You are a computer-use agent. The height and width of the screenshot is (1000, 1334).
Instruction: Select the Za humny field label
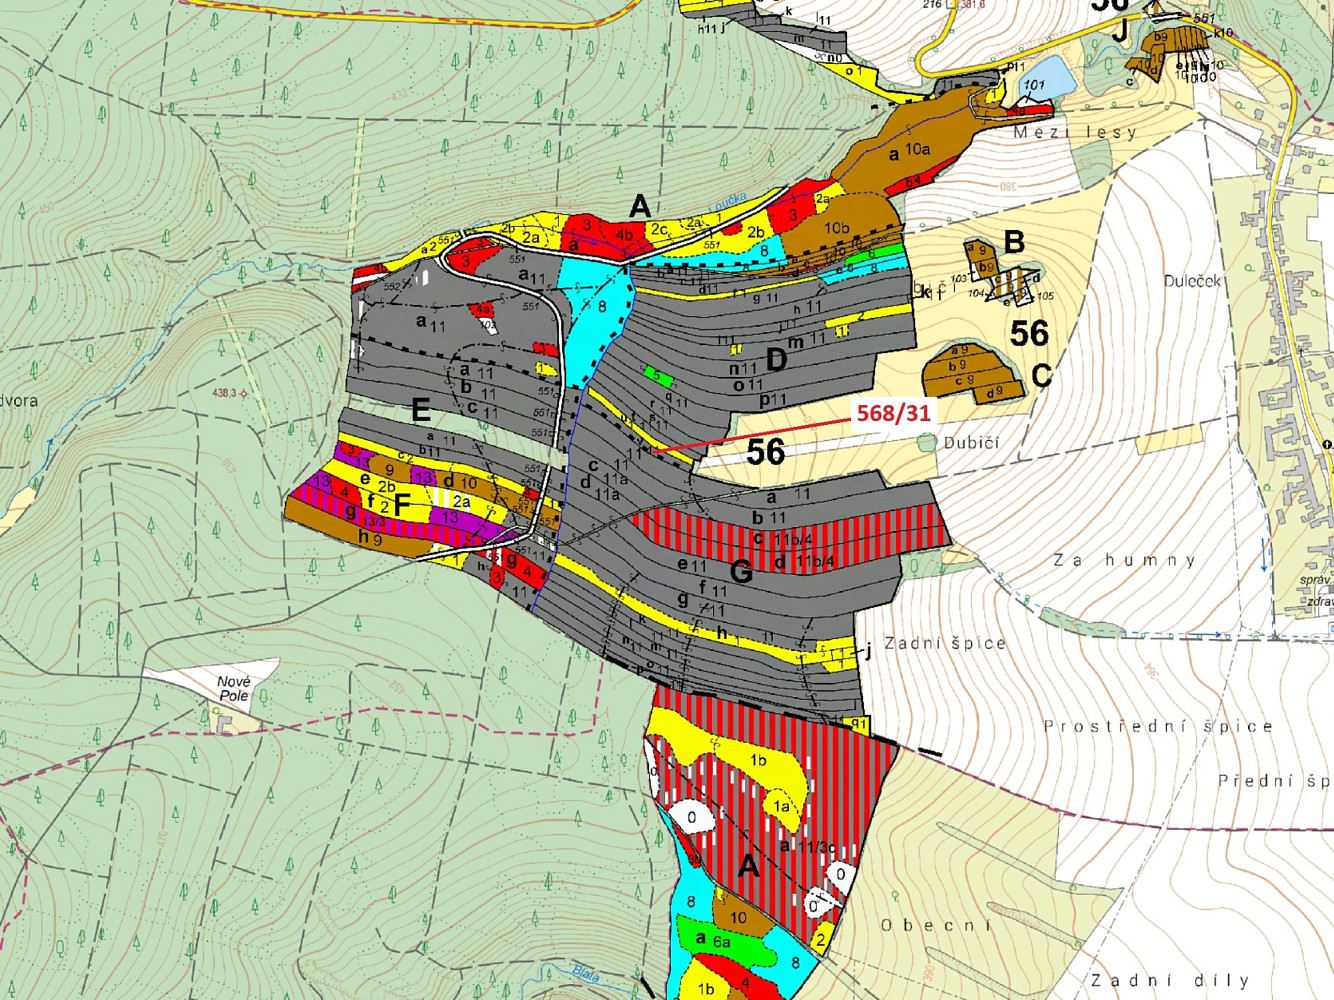1125,560
